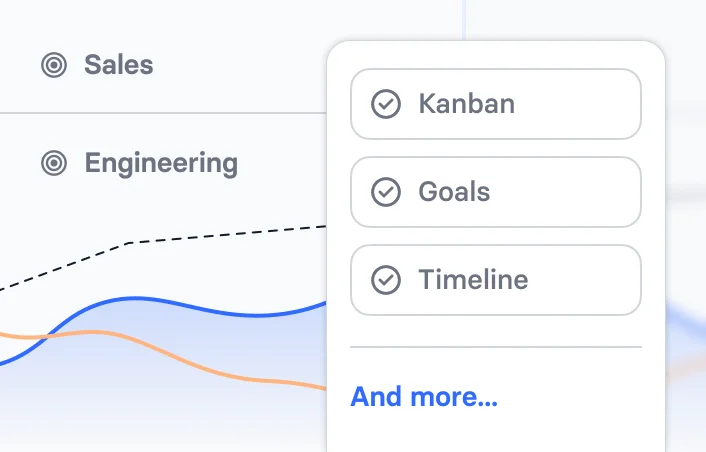Screen dimensions: 706x452
Task: Select the Goals option pill
Action: [495, 191]
